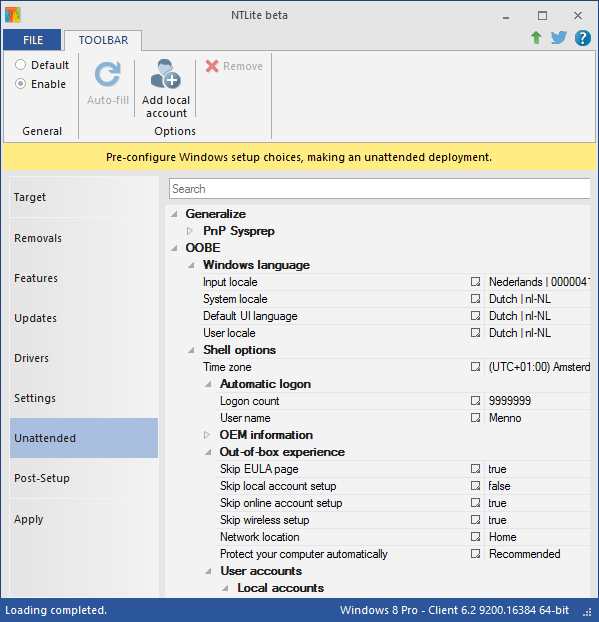Click the Skip EULA page row label

259,469
